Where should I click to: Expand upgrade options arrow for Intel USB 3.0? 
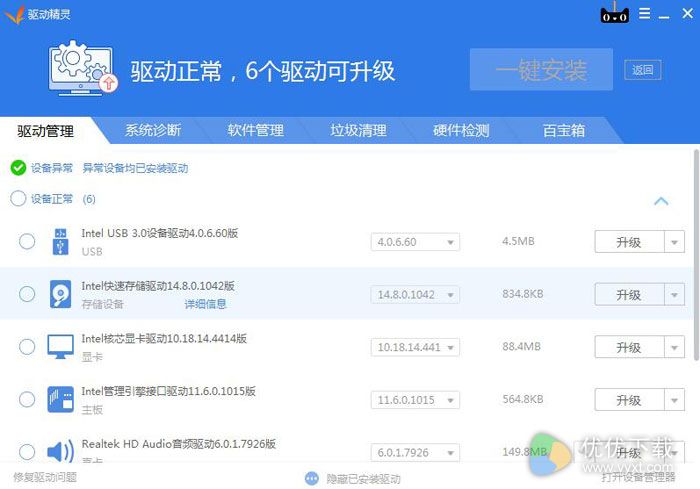point(675,242)
